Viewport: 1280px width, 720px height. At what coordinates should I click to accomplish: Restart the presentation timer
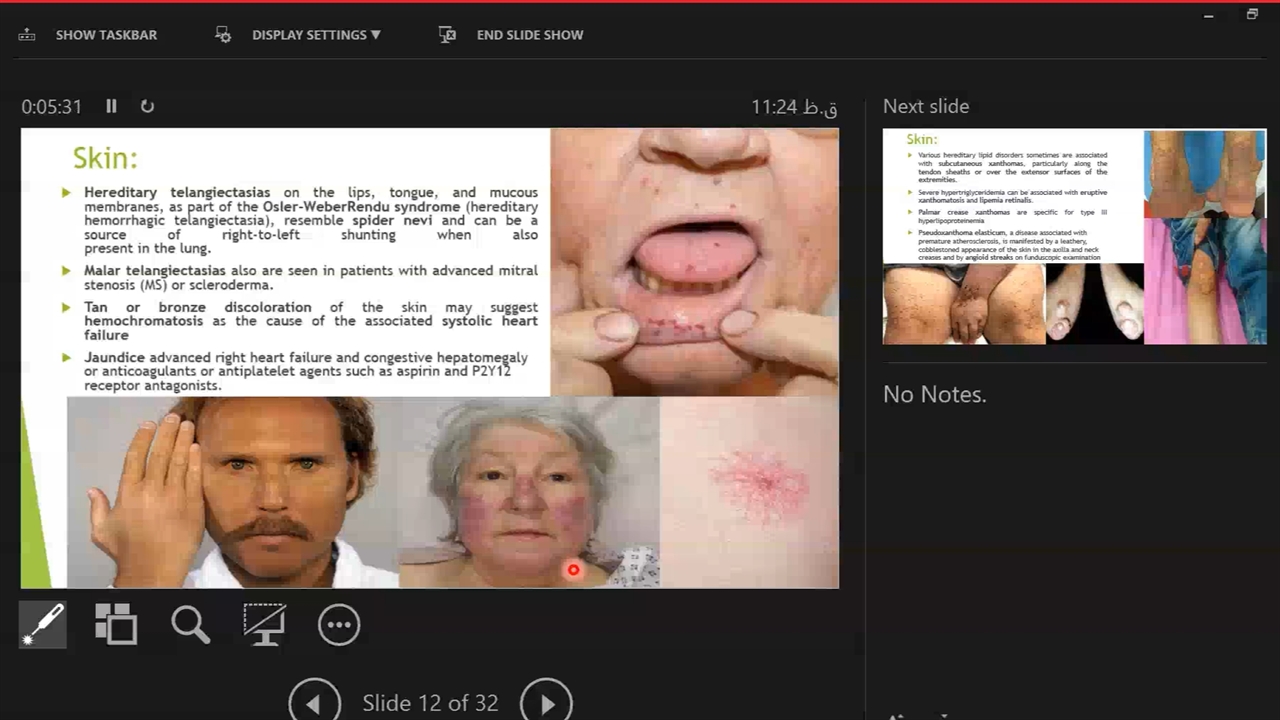[147, 106]
